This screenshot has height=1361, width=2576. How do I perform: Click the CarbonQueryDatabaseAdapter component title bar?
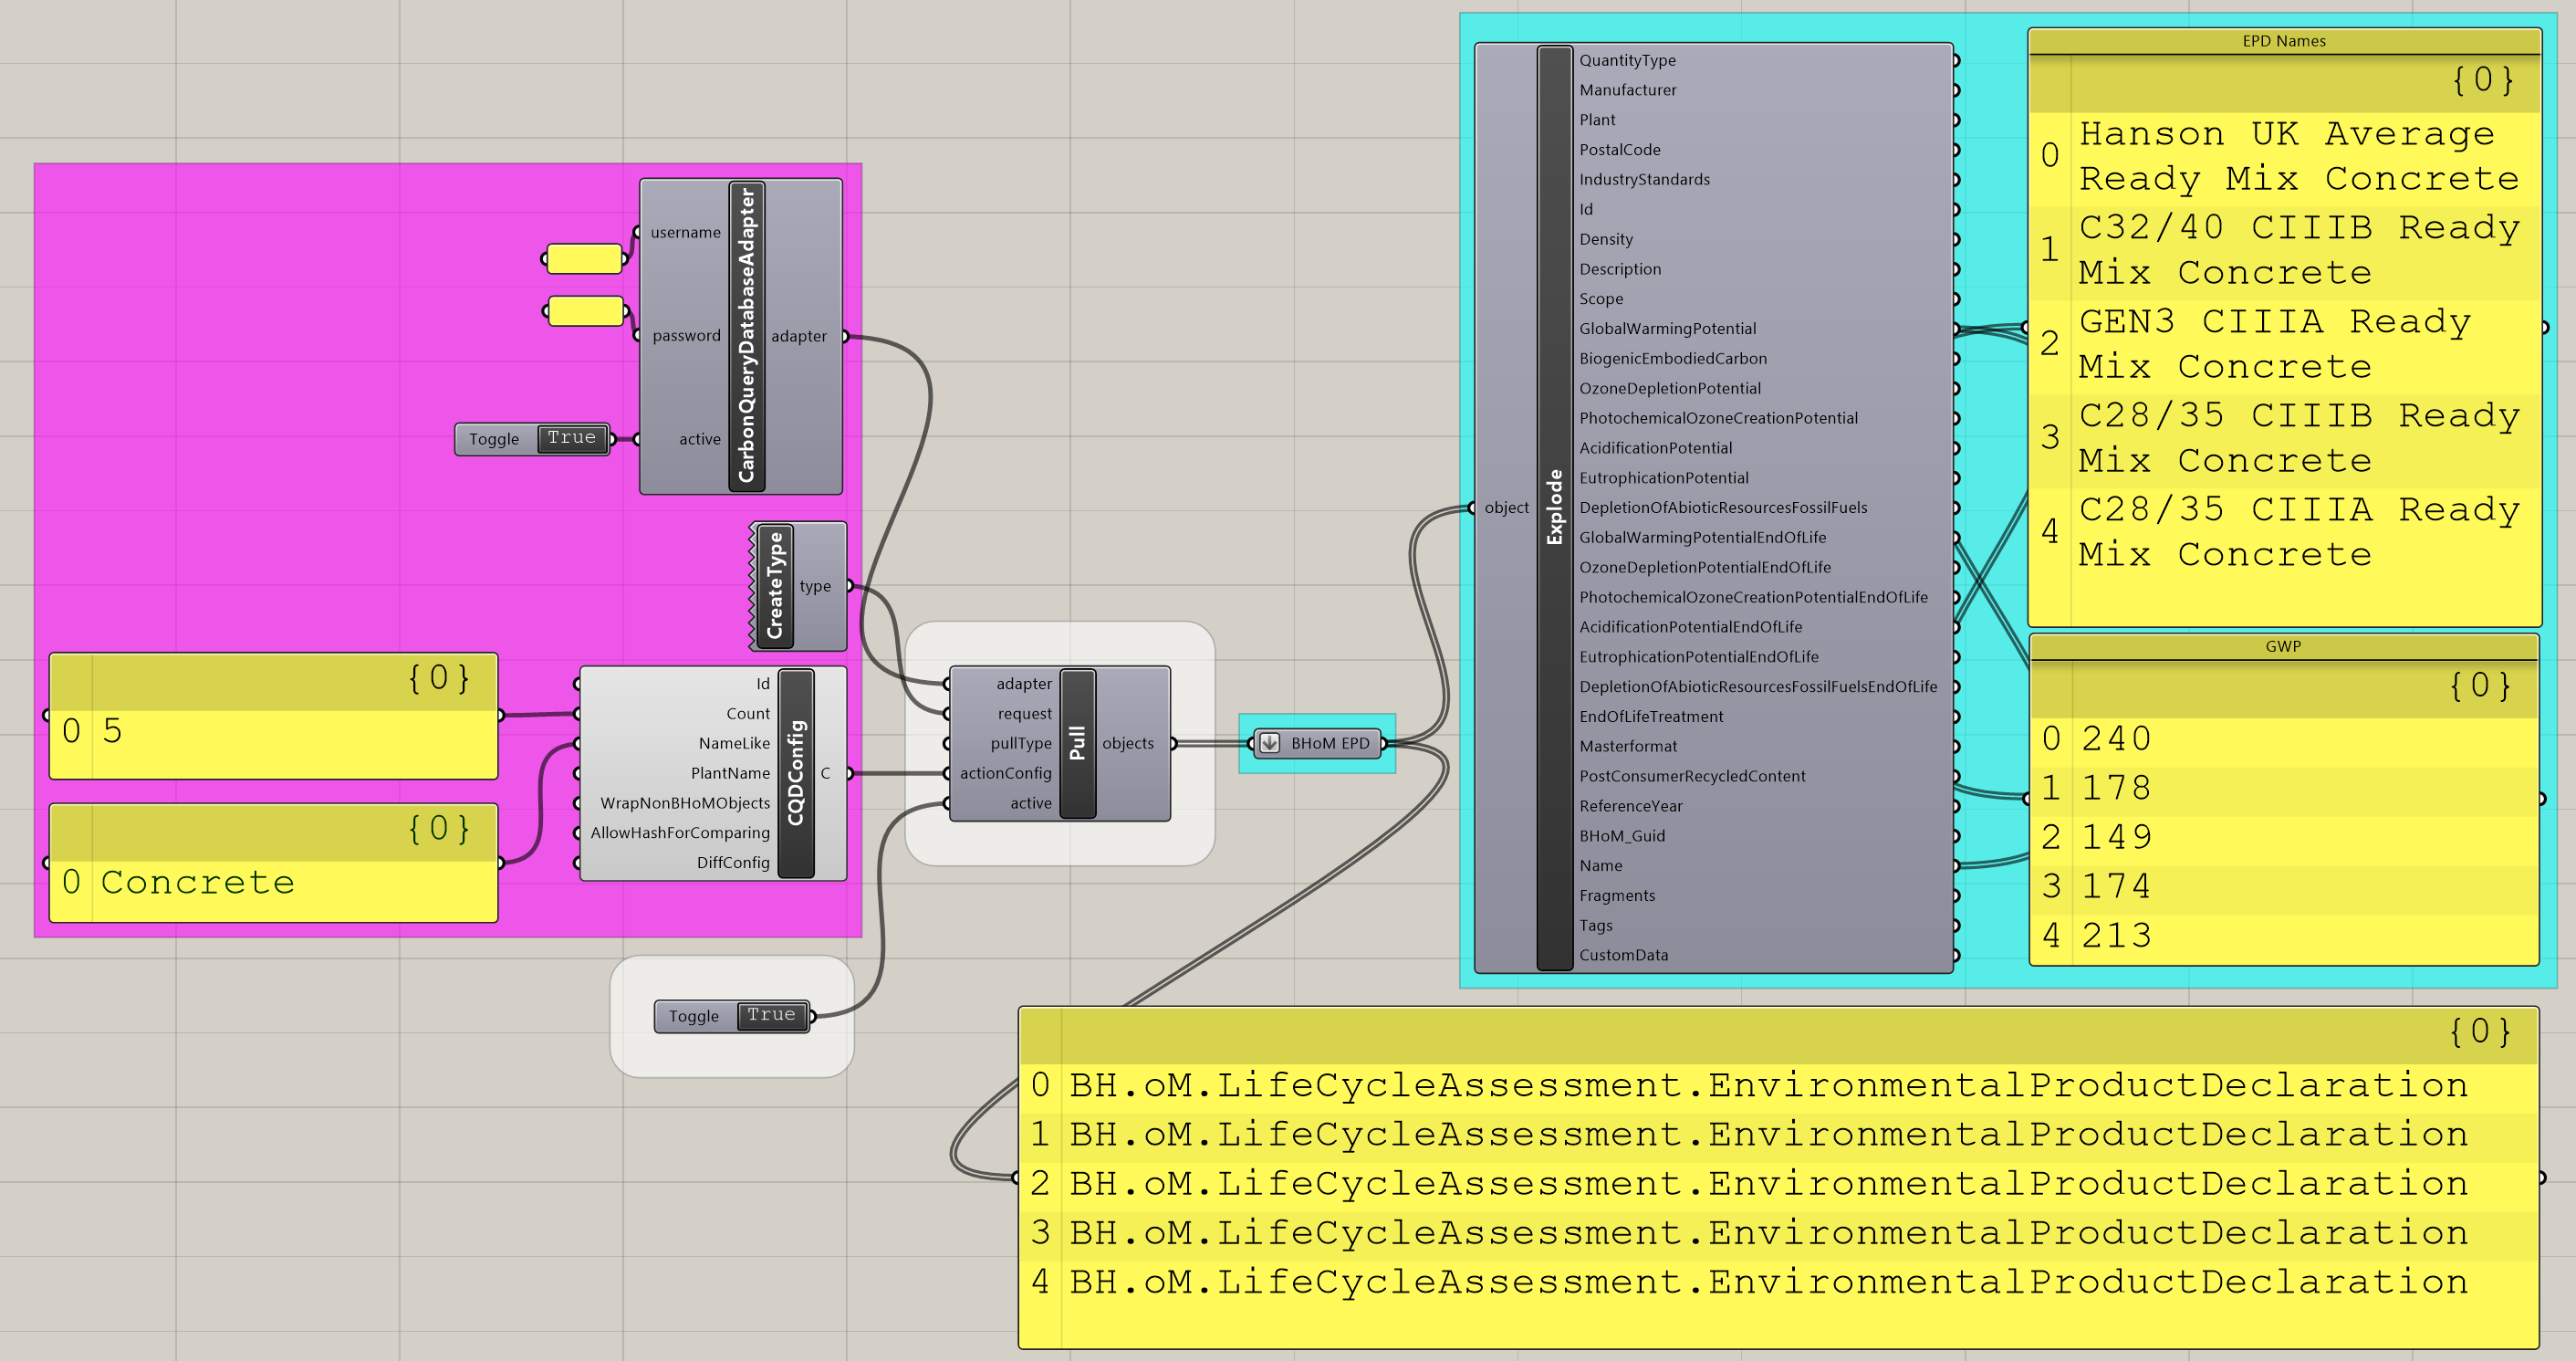click(746, 336)
